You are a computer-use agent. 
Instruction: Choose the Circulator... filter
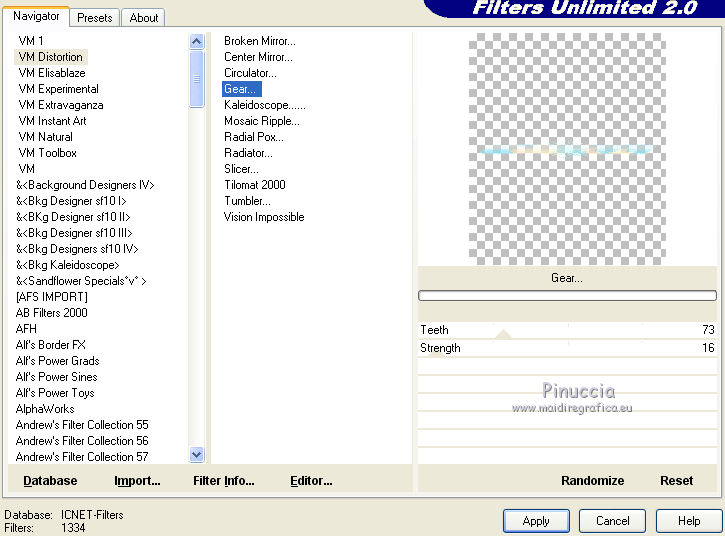tap(250, 73)
